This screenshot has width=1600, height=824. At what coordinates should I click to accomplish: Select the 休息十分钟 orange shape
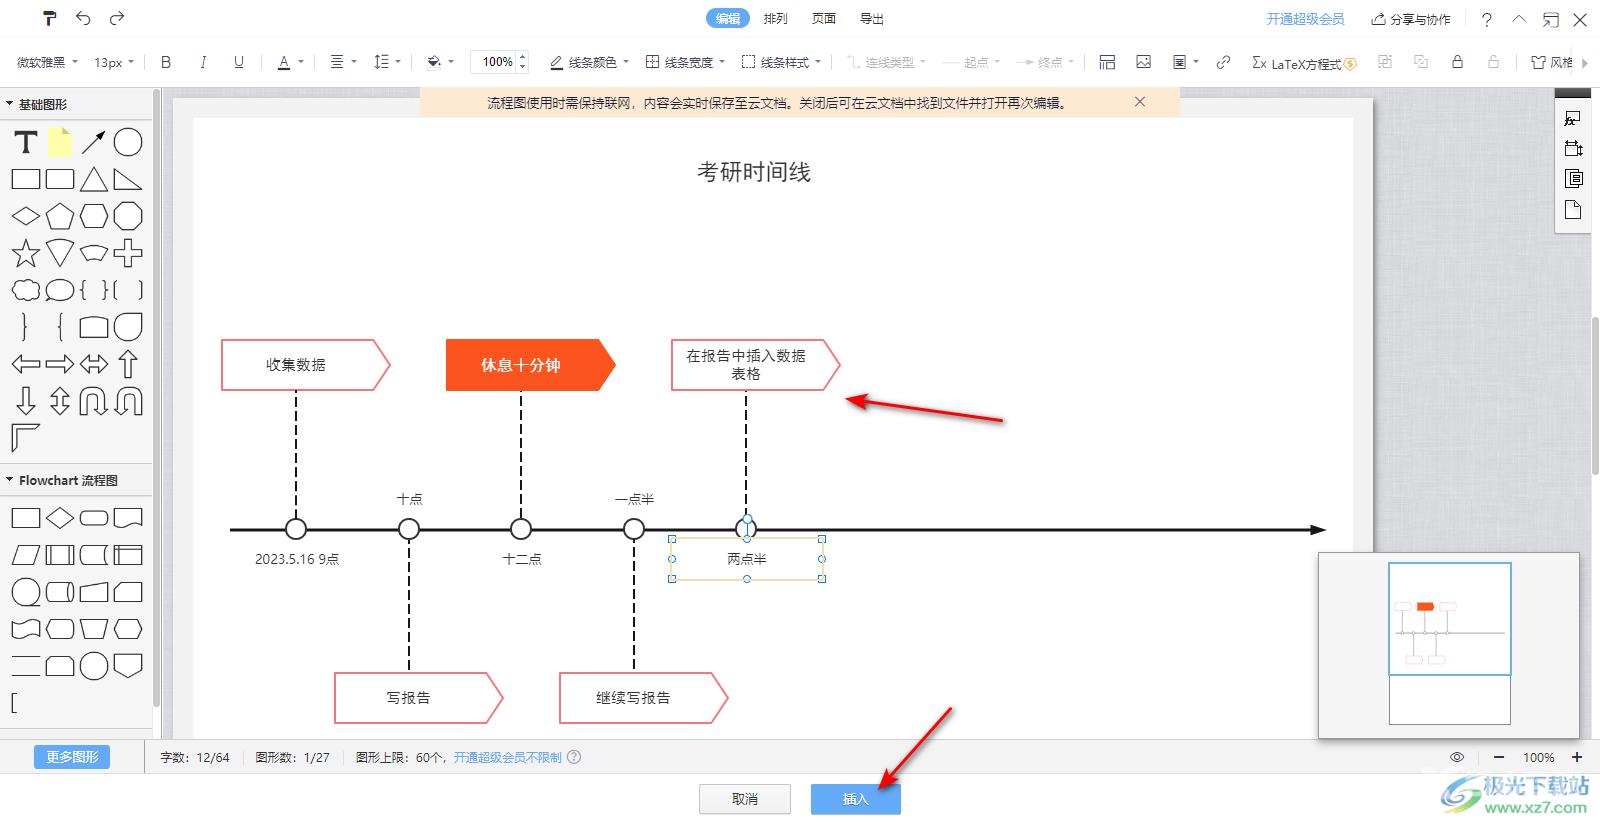coord(530,365)
